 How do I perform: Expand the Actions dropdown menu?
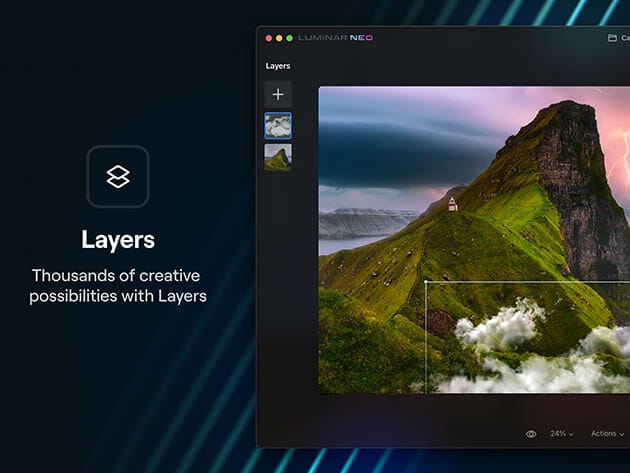click(x=607, y=434)
